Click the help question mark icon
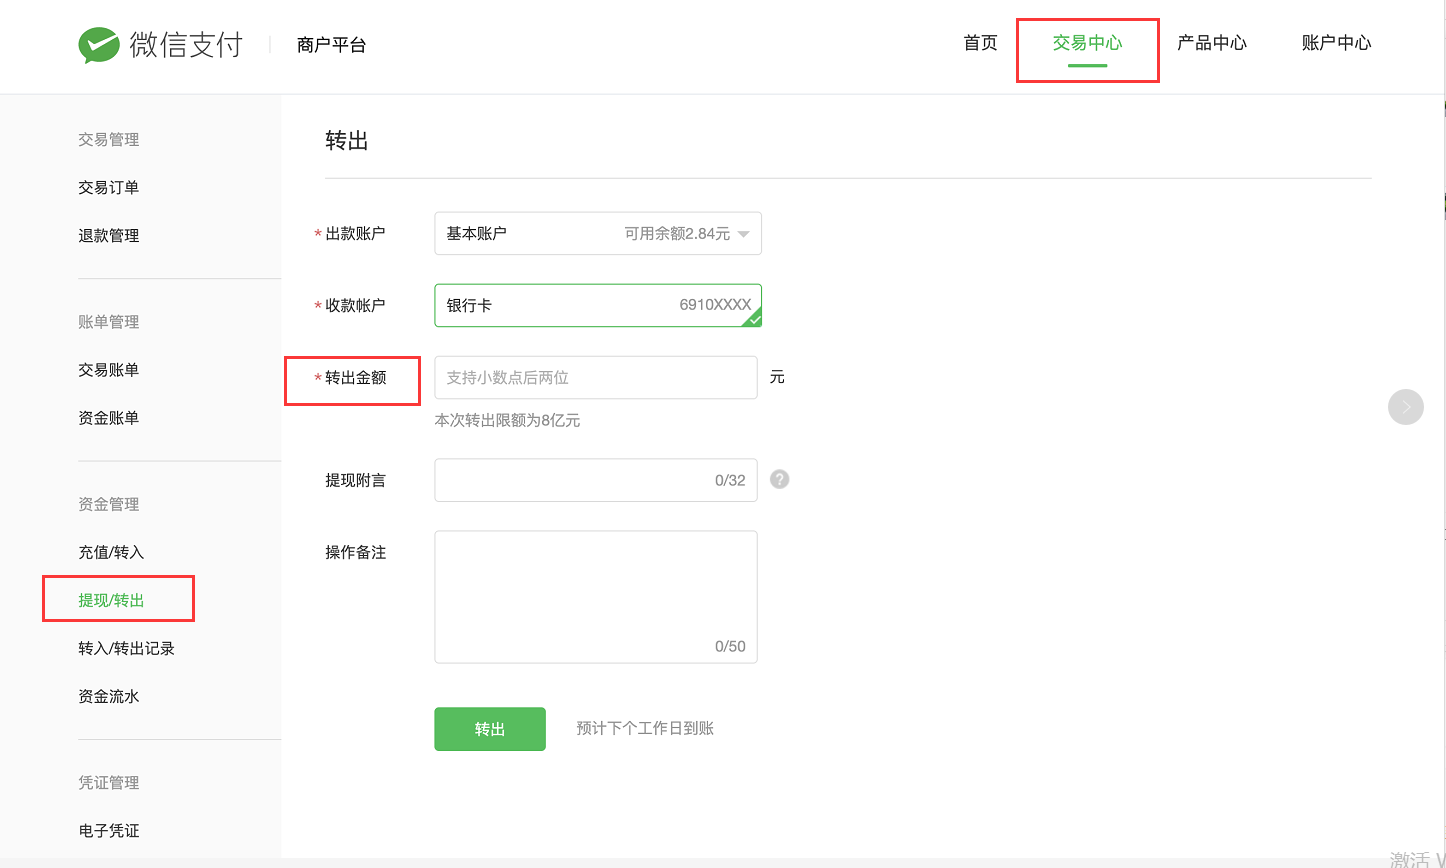The image size is (1446, 868). [x=780, y=479]
